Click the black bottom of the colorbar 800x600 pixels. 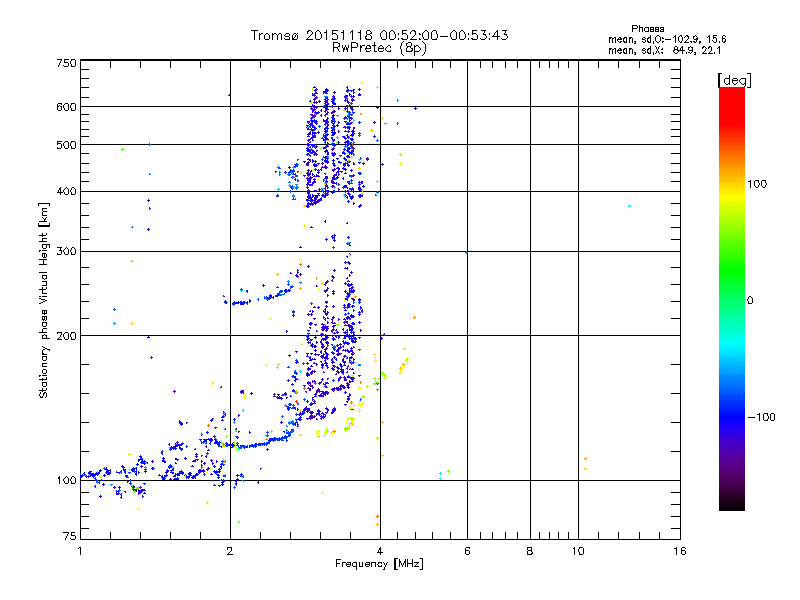[732, 503]
